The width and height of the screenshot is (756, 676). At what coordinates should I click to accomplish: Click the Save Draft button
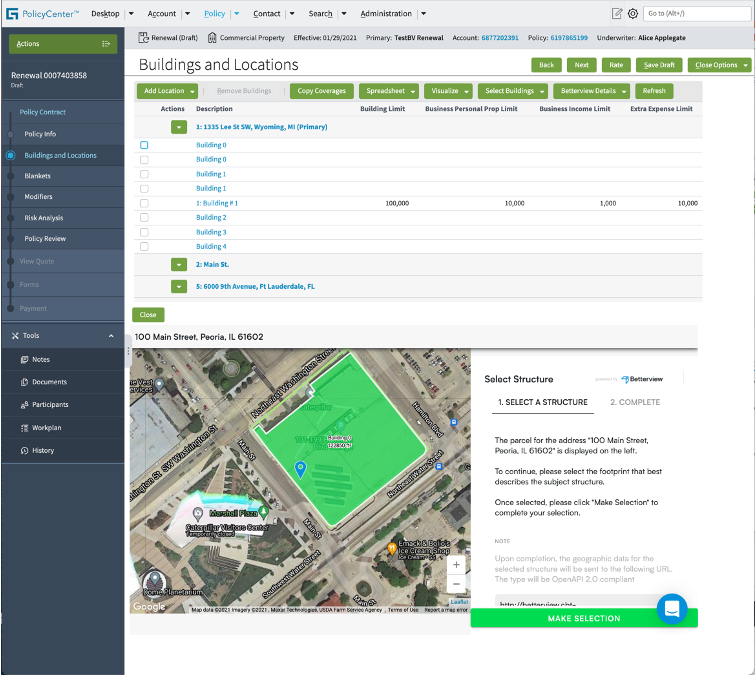point(659,65)
